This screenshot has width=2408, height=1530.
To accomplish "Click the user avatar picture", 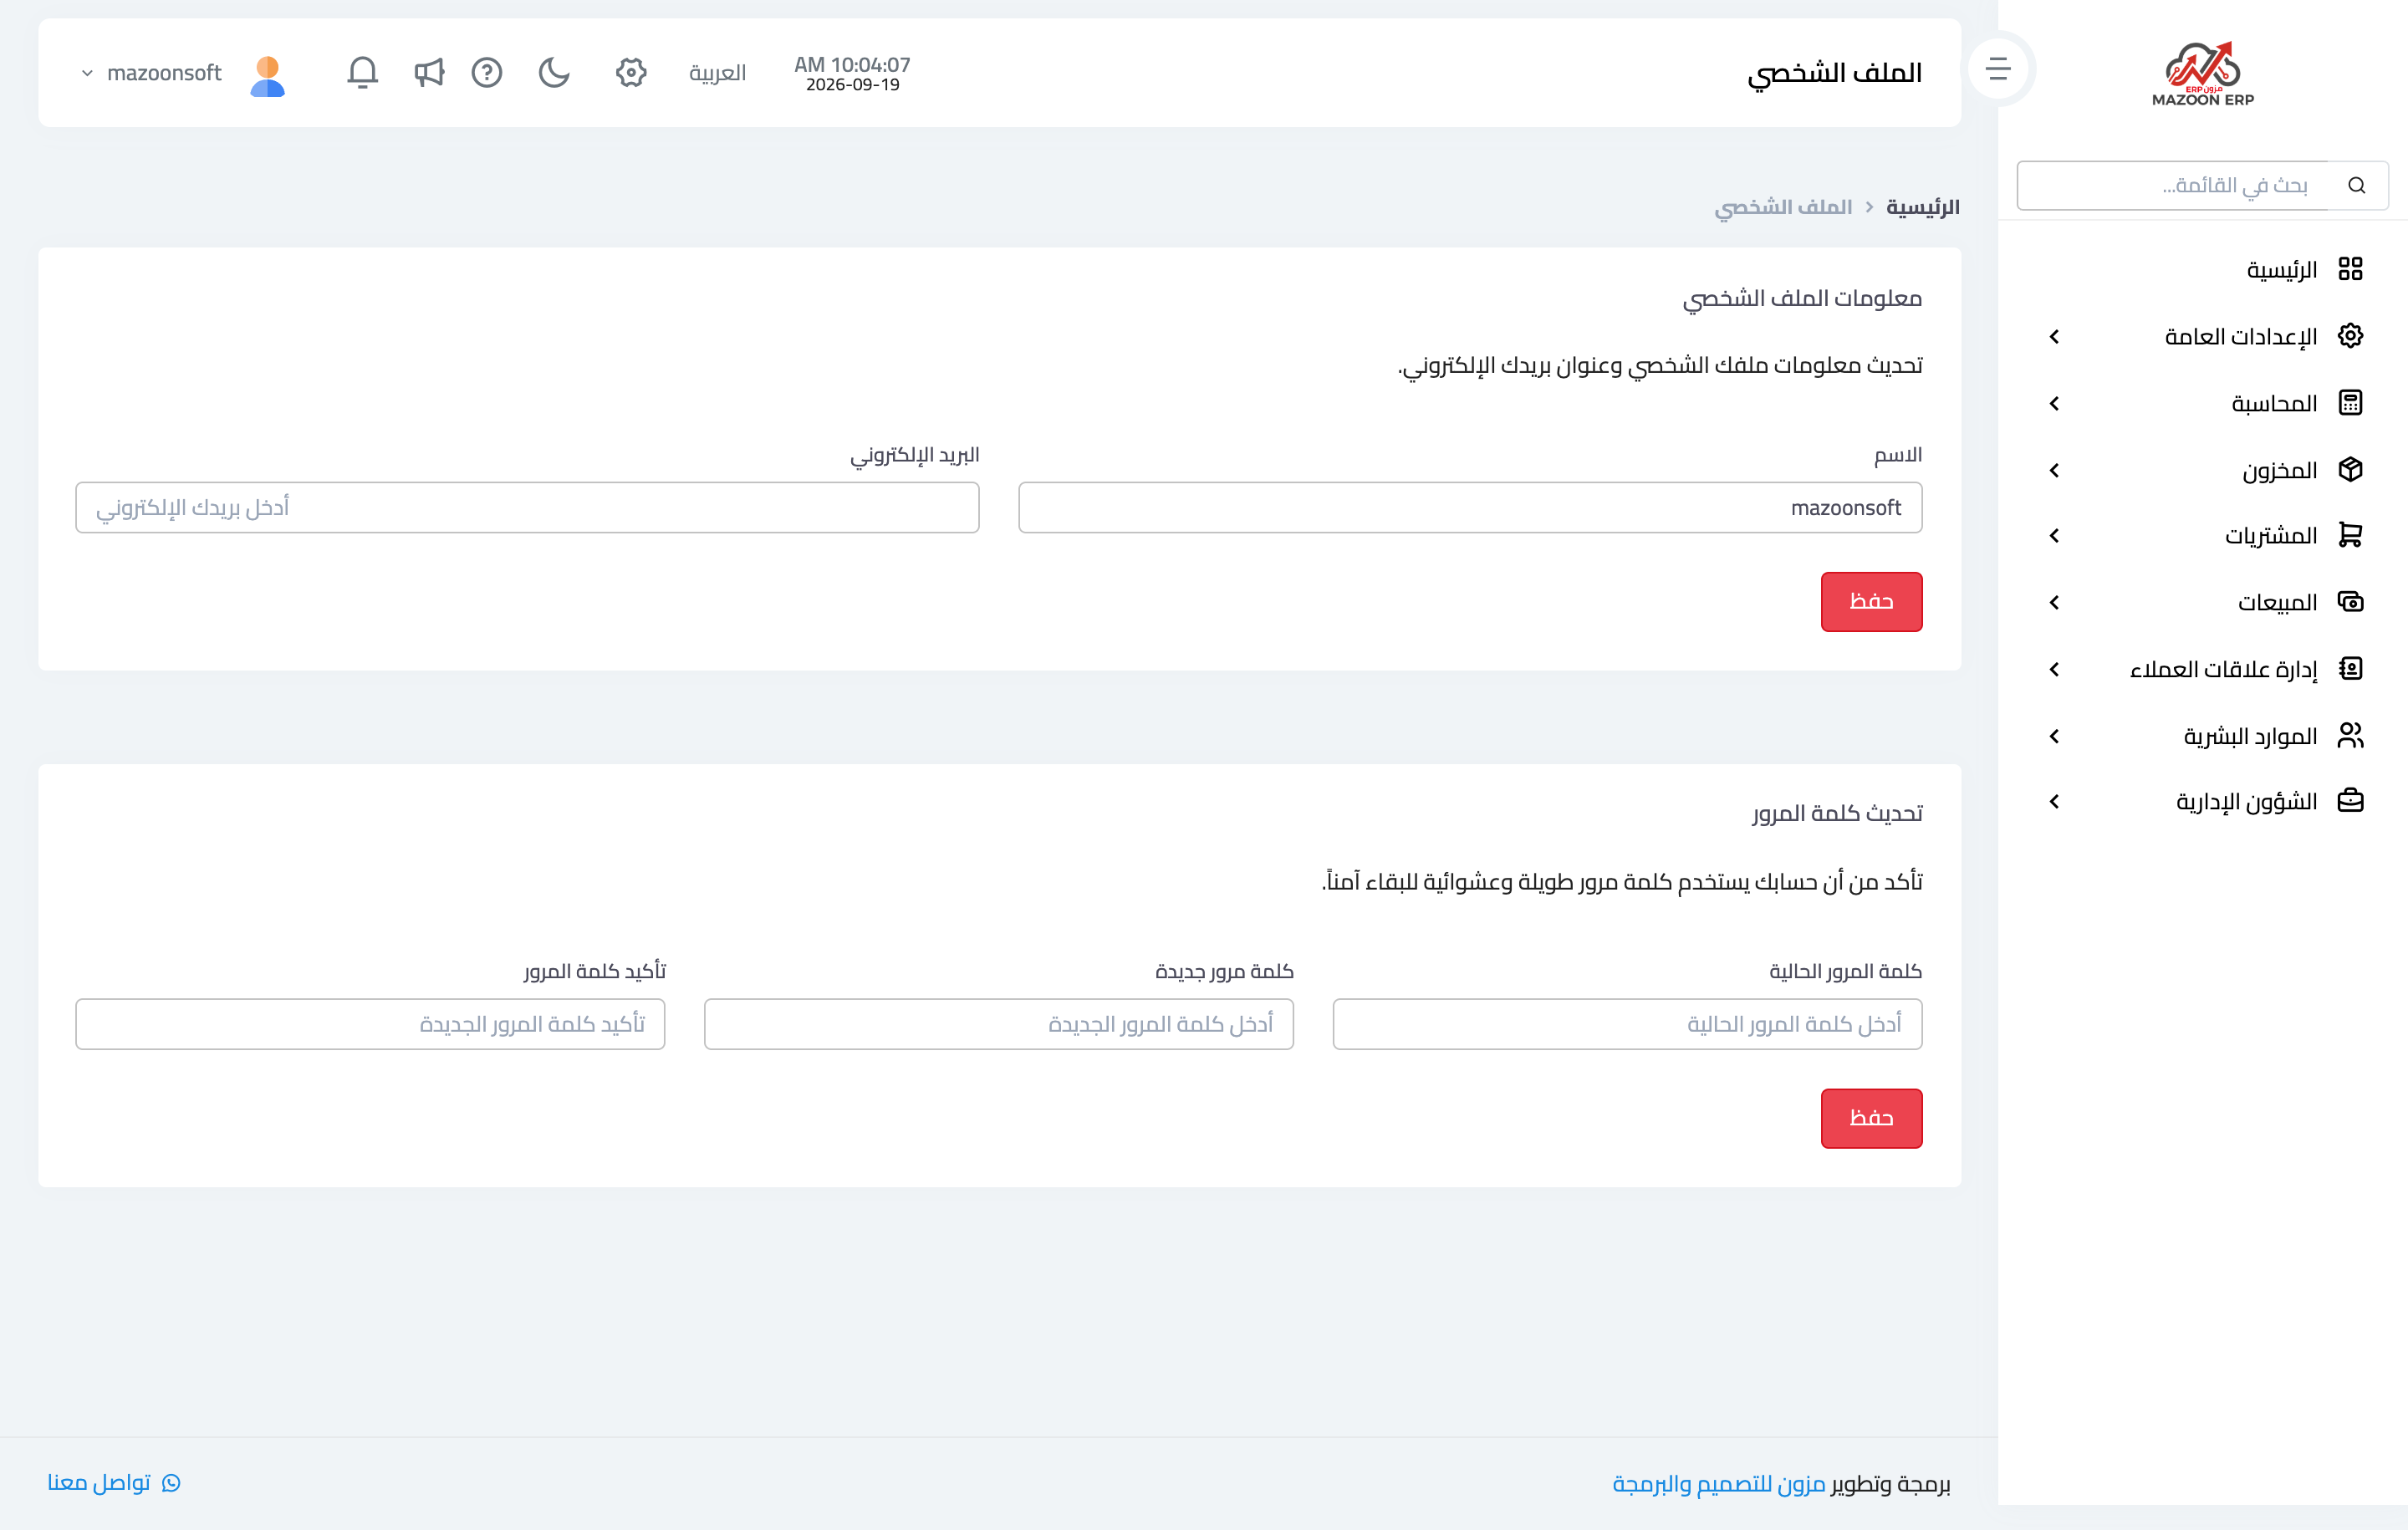I will point(268,75).
